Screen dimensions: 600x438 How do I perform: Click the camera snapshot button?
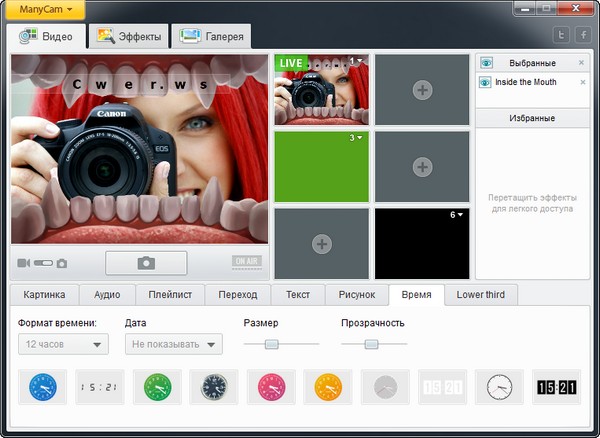(146, 263)
